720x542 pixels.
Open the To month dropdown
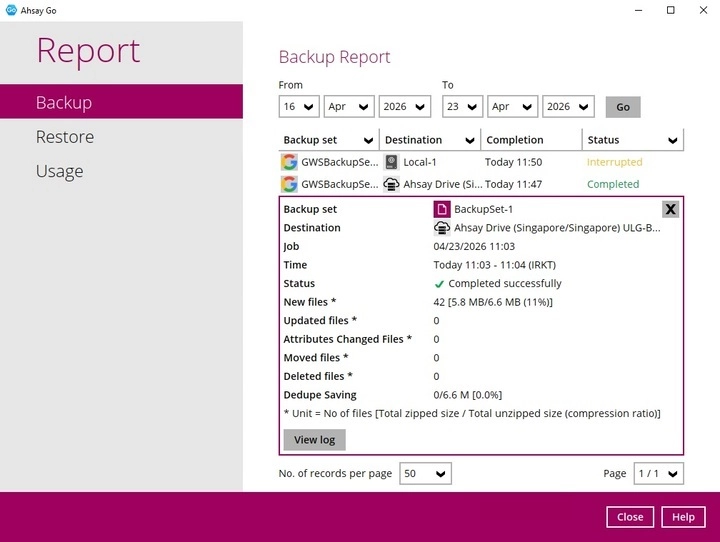point(512,107)
